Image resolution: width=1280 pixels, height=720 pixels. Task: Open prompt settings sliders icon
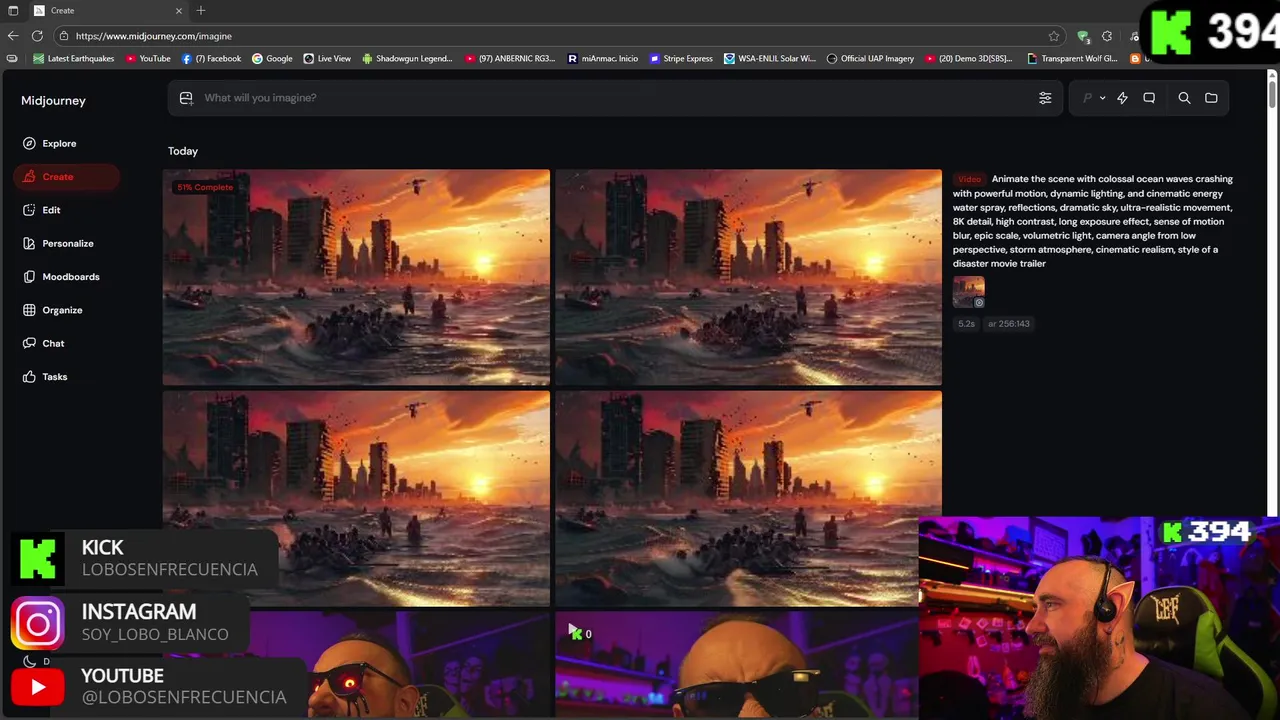tap(1045, 98)
